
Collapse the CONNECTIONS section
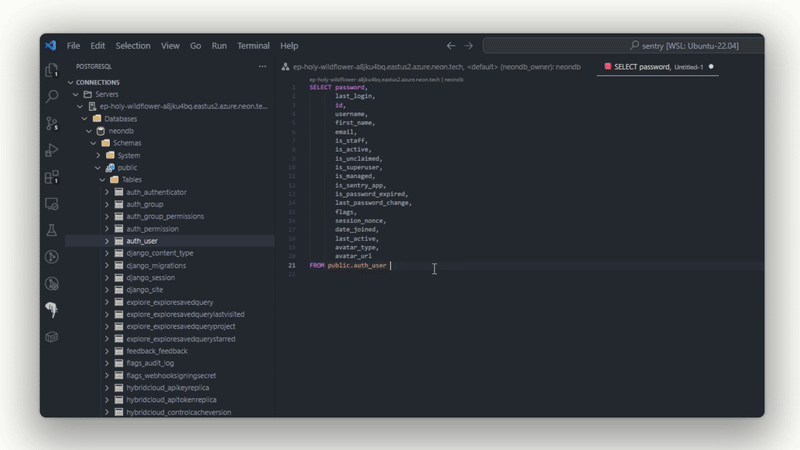click(70, 82)
